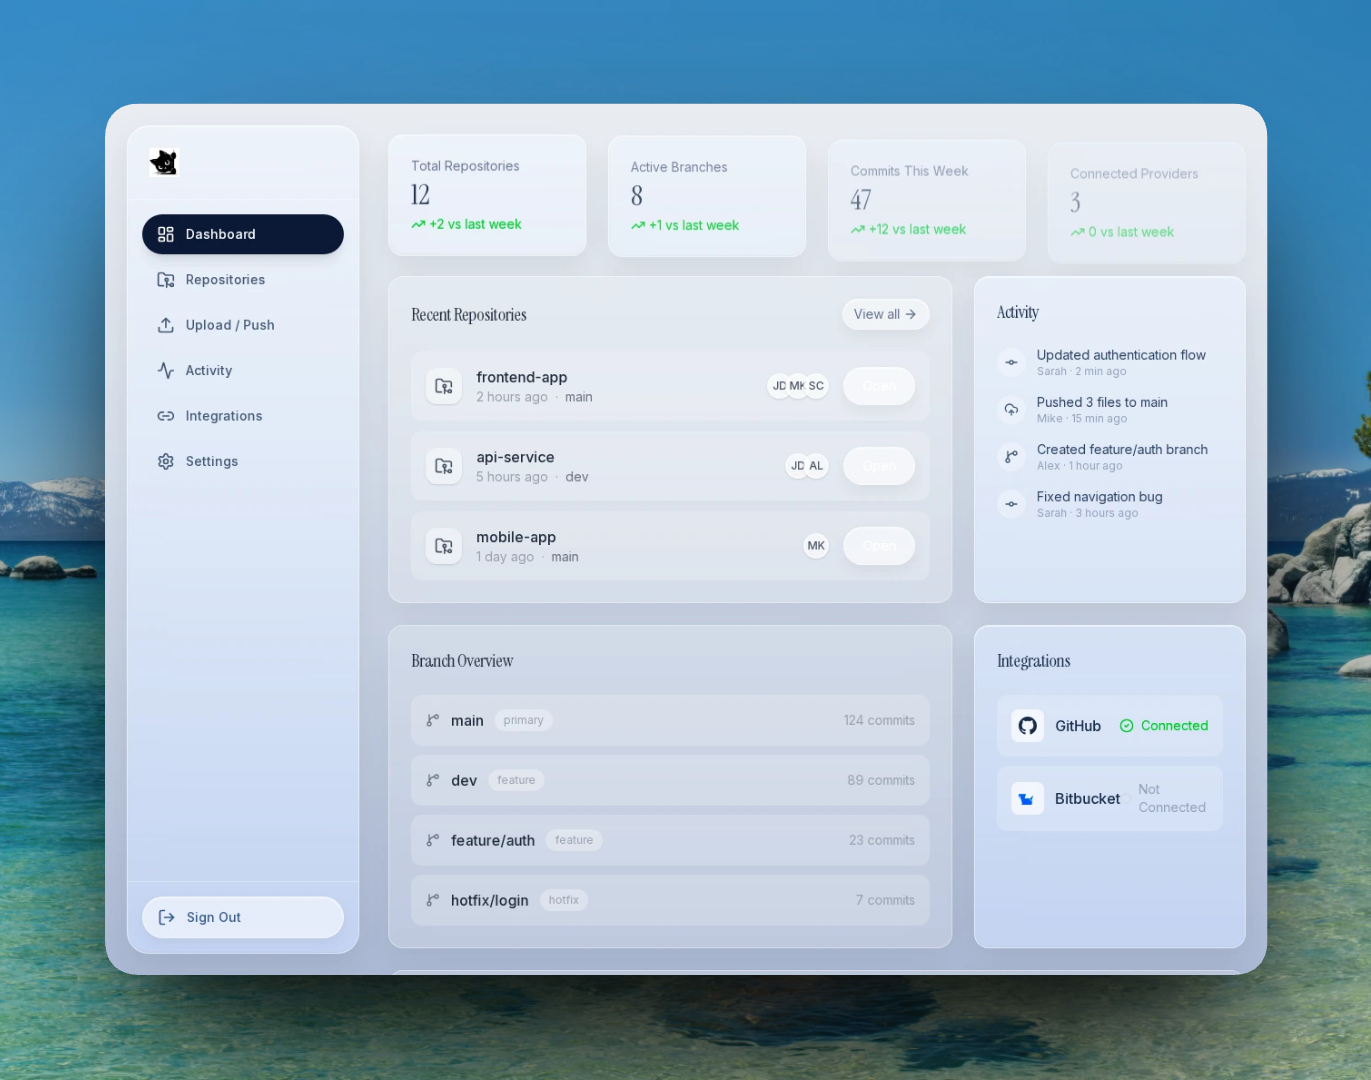Click the JD avatar on frontend-app
1371x1080 pixels.
pyautogui.click(x=779, y=386)
